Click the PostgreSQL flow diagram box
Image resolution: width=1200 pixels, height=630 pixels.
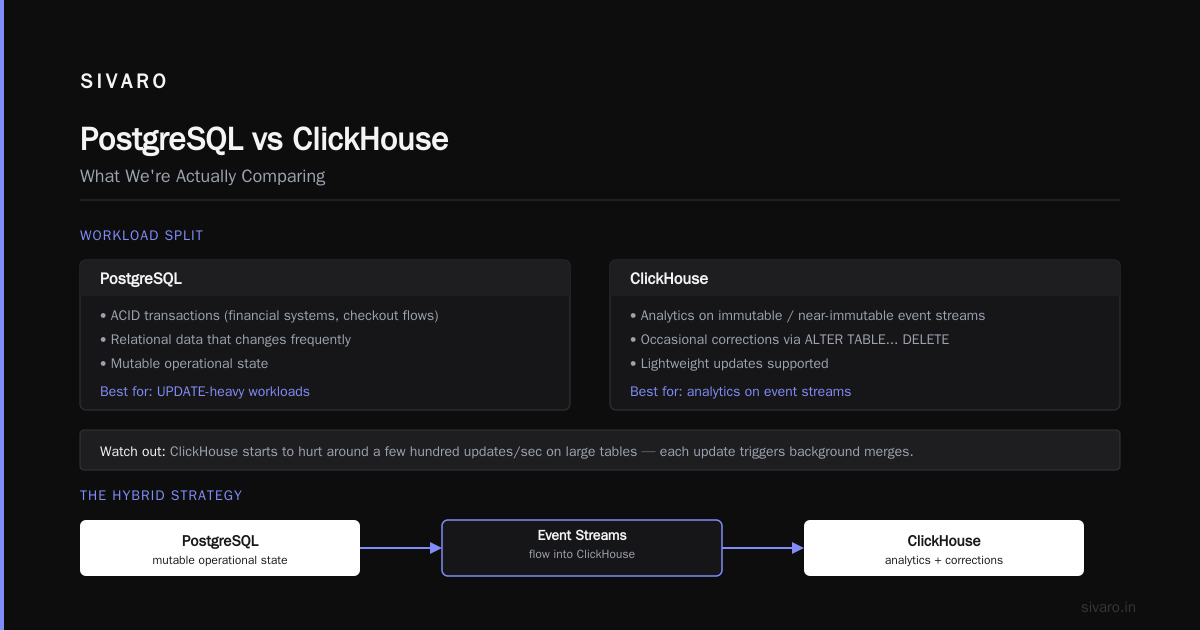point(220,548)
